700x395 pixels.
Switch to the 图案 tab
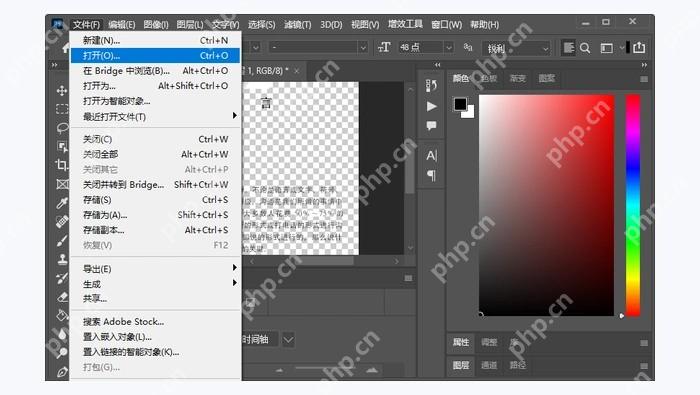point(546,79)
